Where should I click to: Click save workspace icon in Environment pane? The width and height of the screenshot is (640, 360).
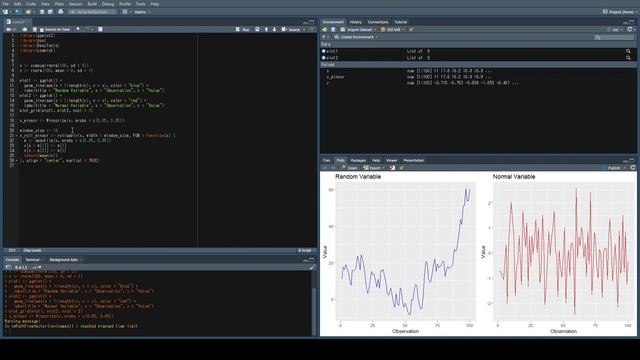(333, 29)
